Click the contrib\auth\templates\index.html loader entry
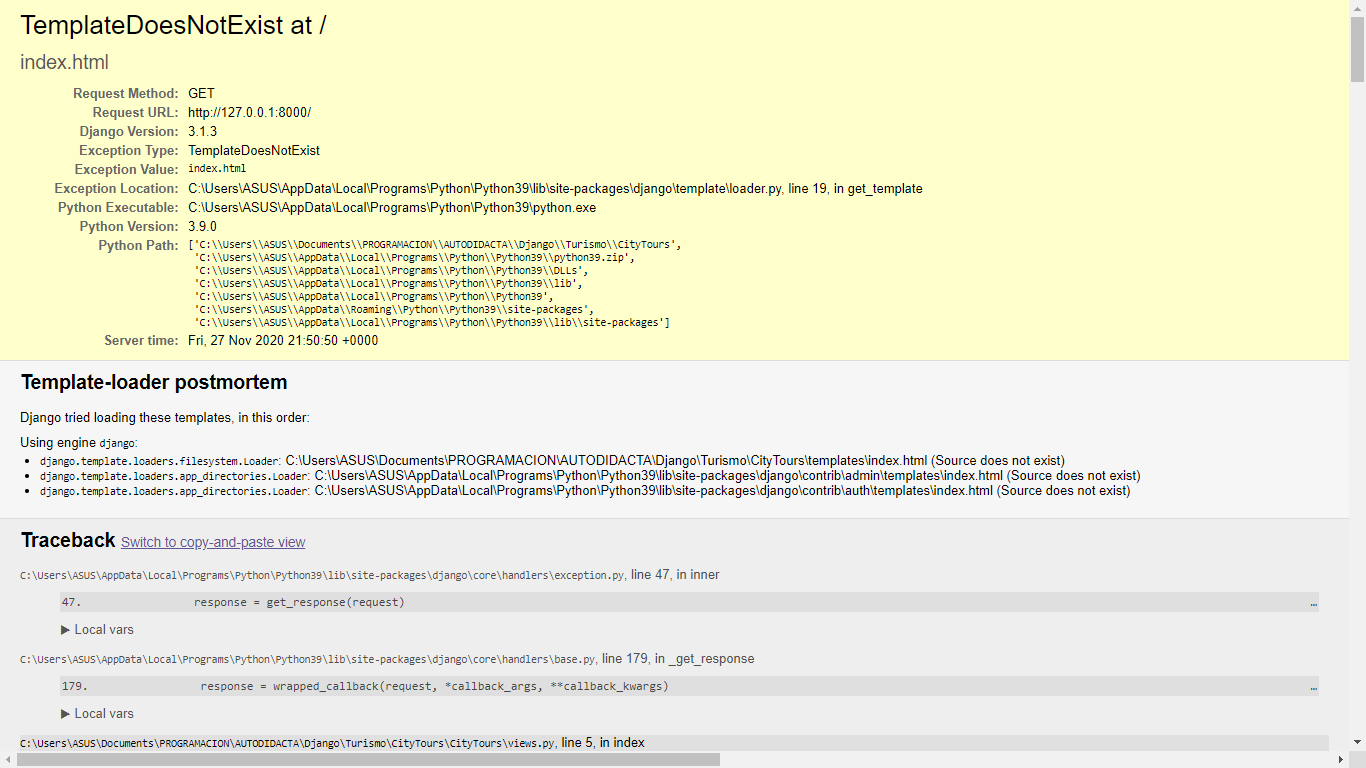The height and width of the screenshot is (768, 1366). point(585,491)
